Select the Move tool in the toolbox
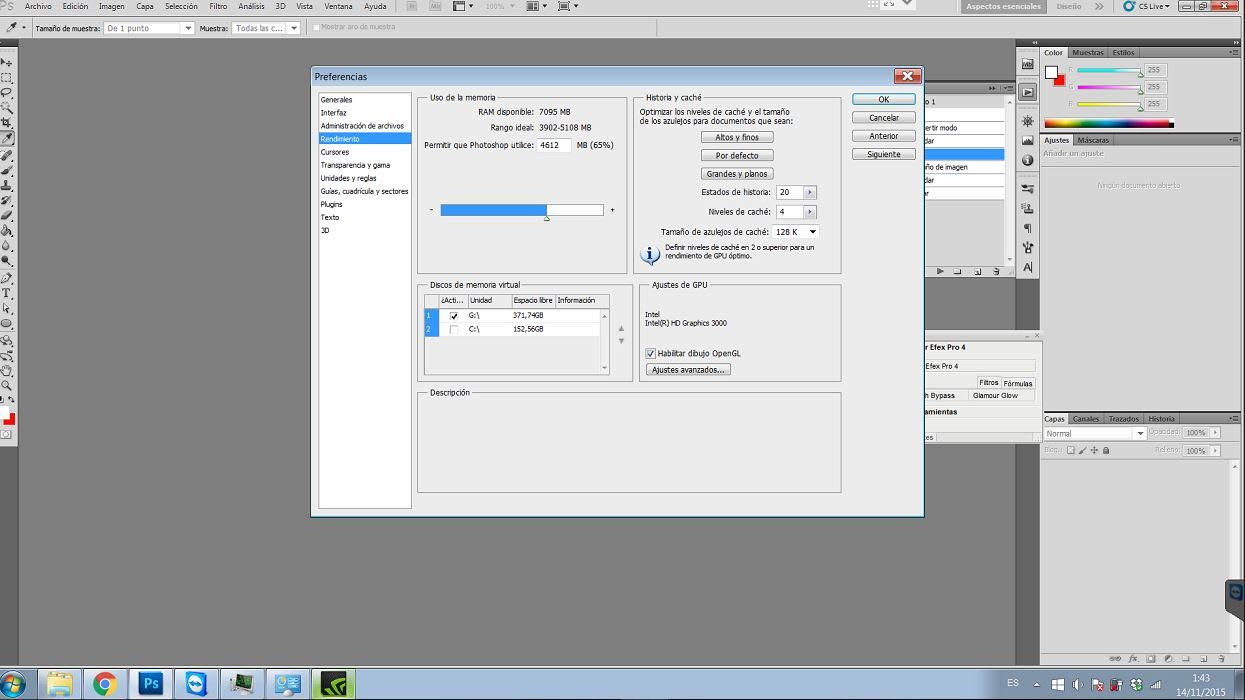The width and height of the screenshot is (1245, 700). point(6,62)
